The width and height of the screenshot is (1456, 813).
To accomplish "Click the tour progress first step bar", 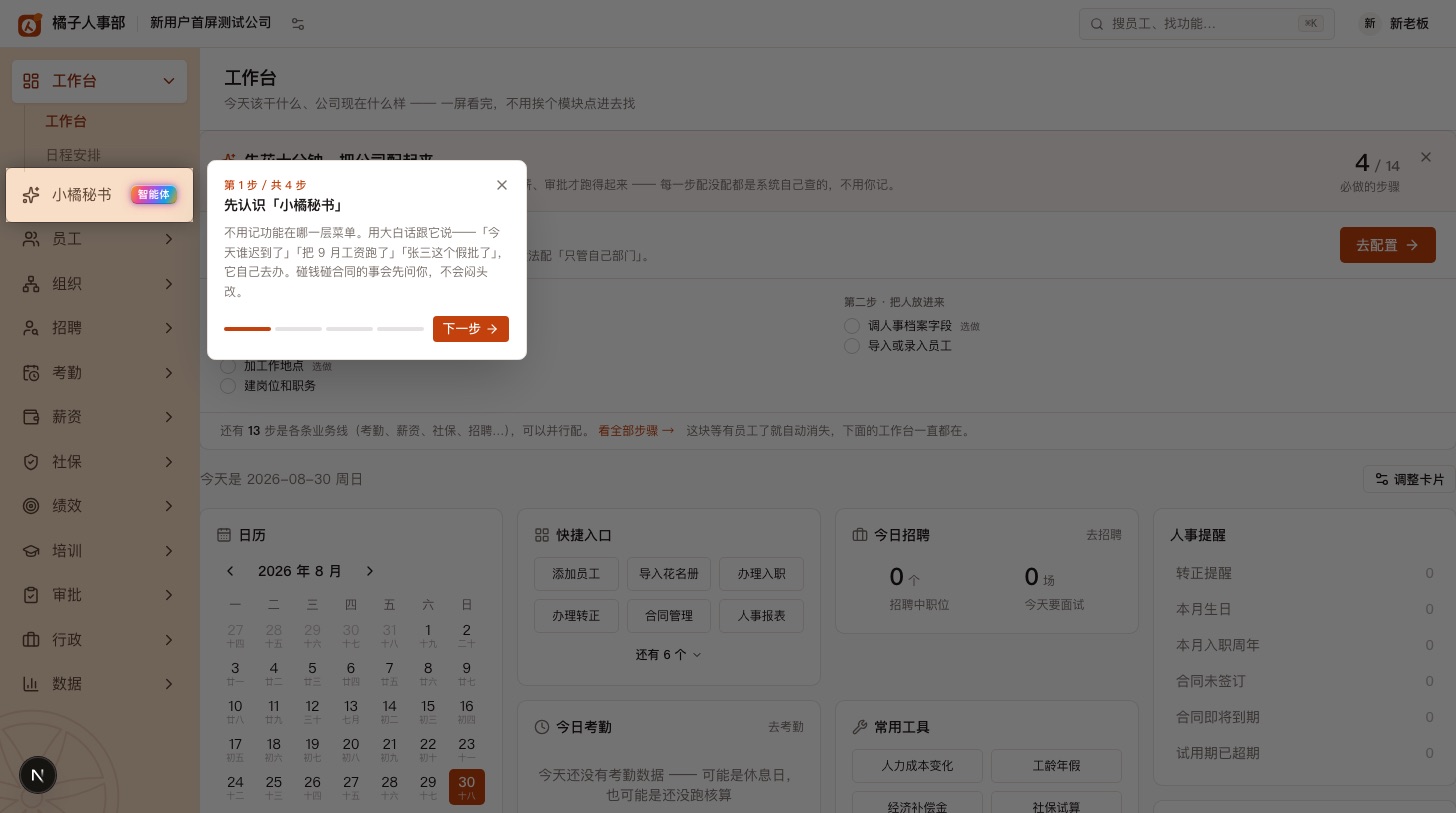I will pyautogui.click(x=247, y=329).
